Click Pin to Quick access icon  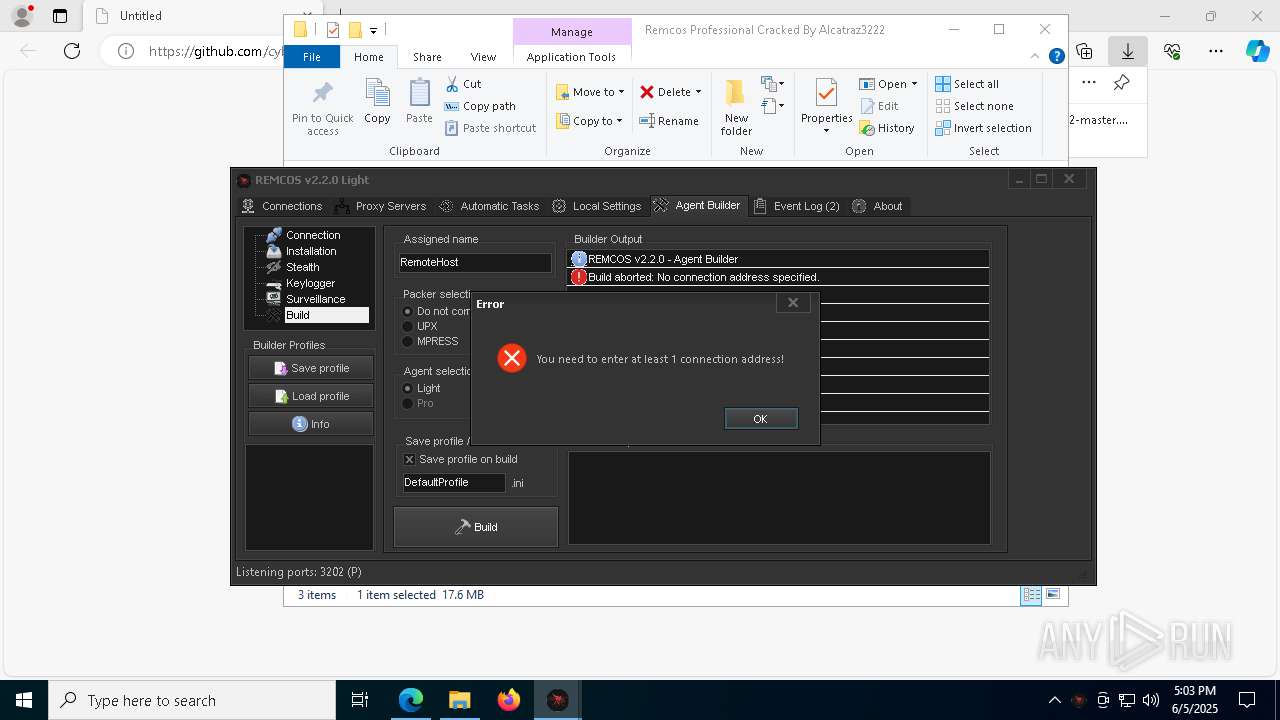(322, 94)
